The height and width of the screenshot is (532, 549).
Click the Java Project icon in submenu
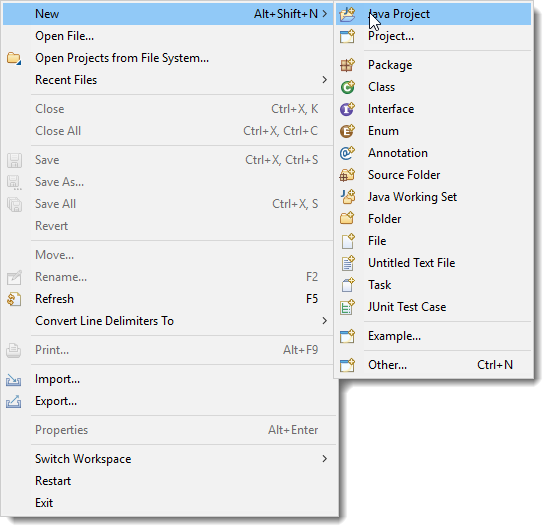[x=347, y=14]
